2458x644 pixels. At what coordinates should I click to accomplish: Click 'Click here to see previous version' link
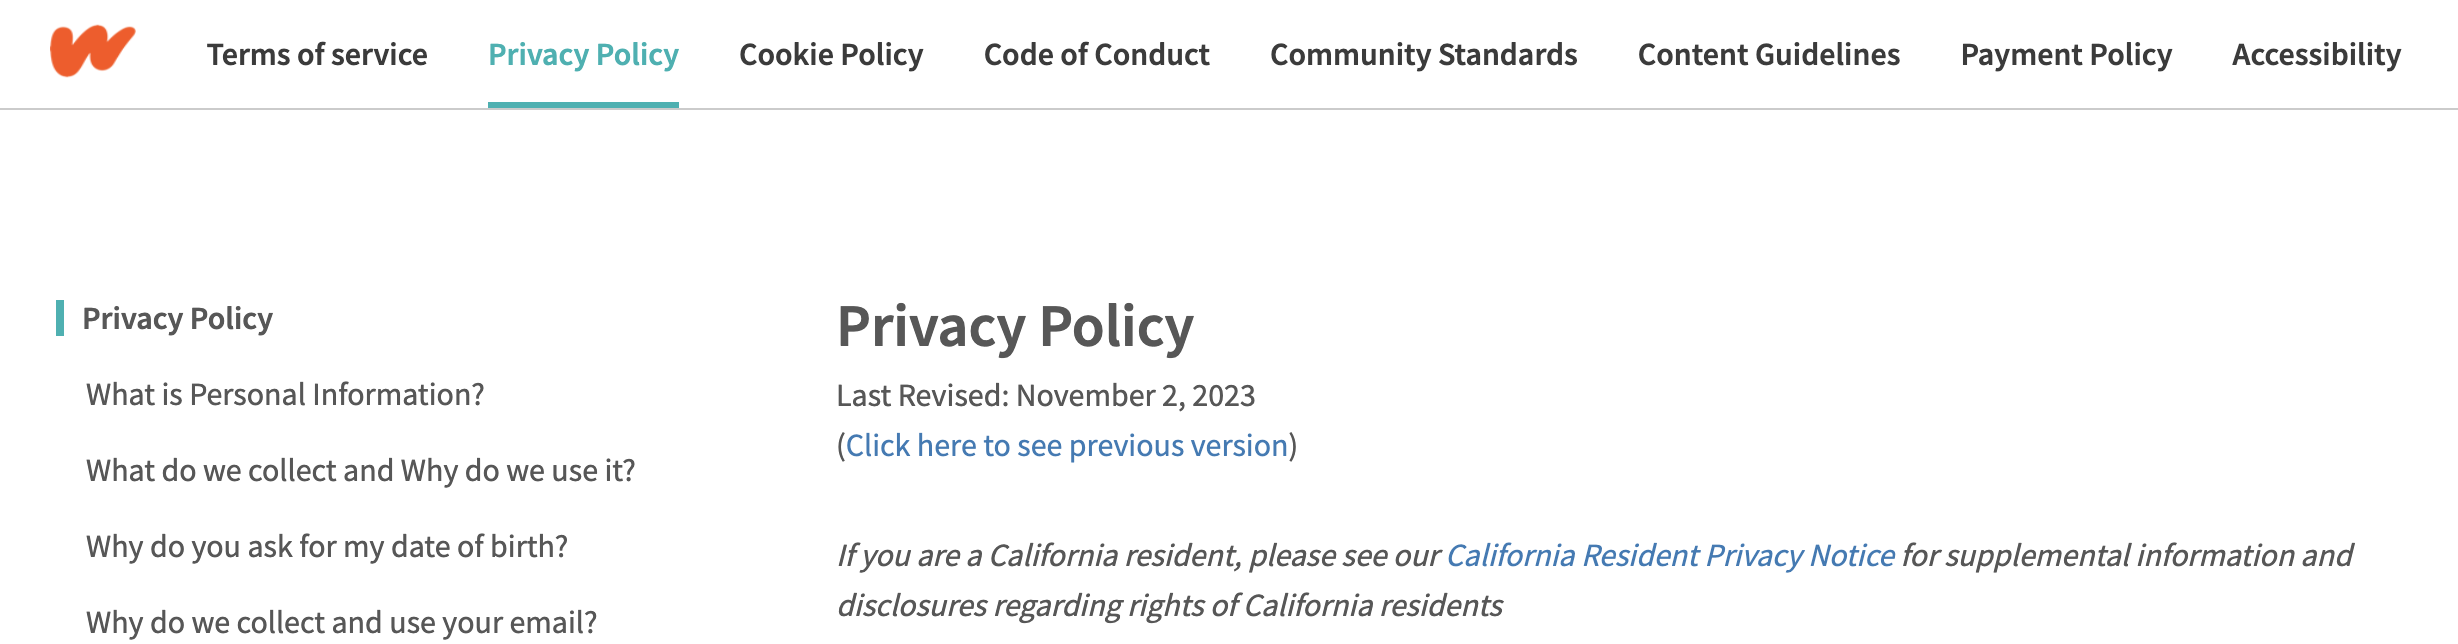[x=1067, y=445]
